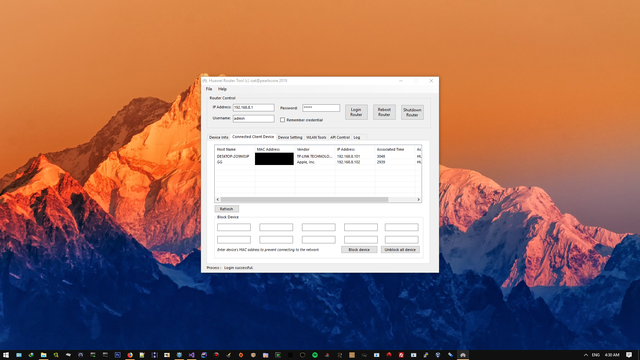Click the table's scroll left arrow
Viewport: 640px width, 360px height.
tap(218, 200)
